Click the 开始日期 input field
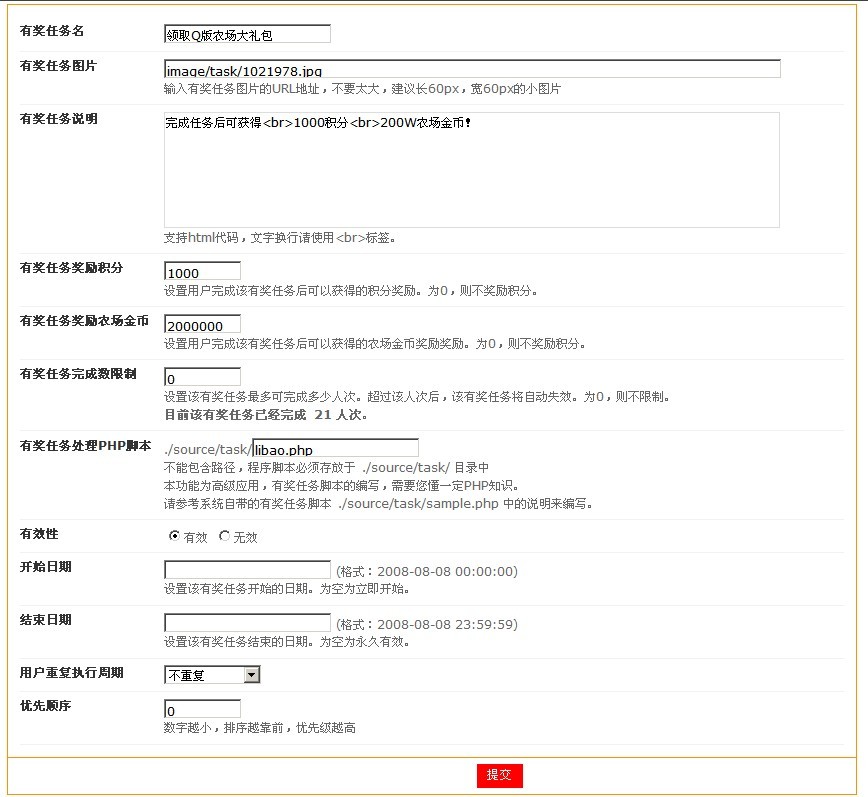Image resolution: width=868 pixels, height=797 pixels. click(247, 570)
